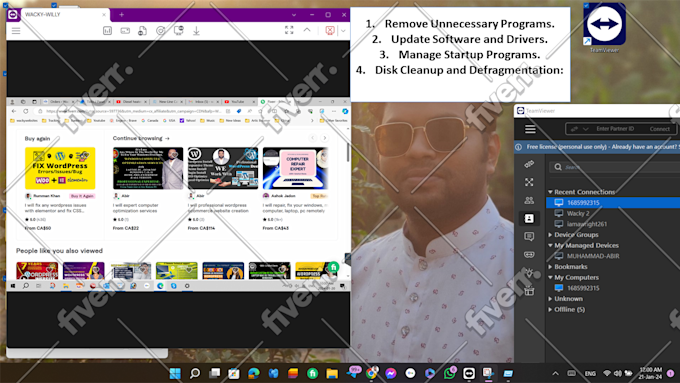Open the TeamViewer main hamburger menu

(530, 129)
